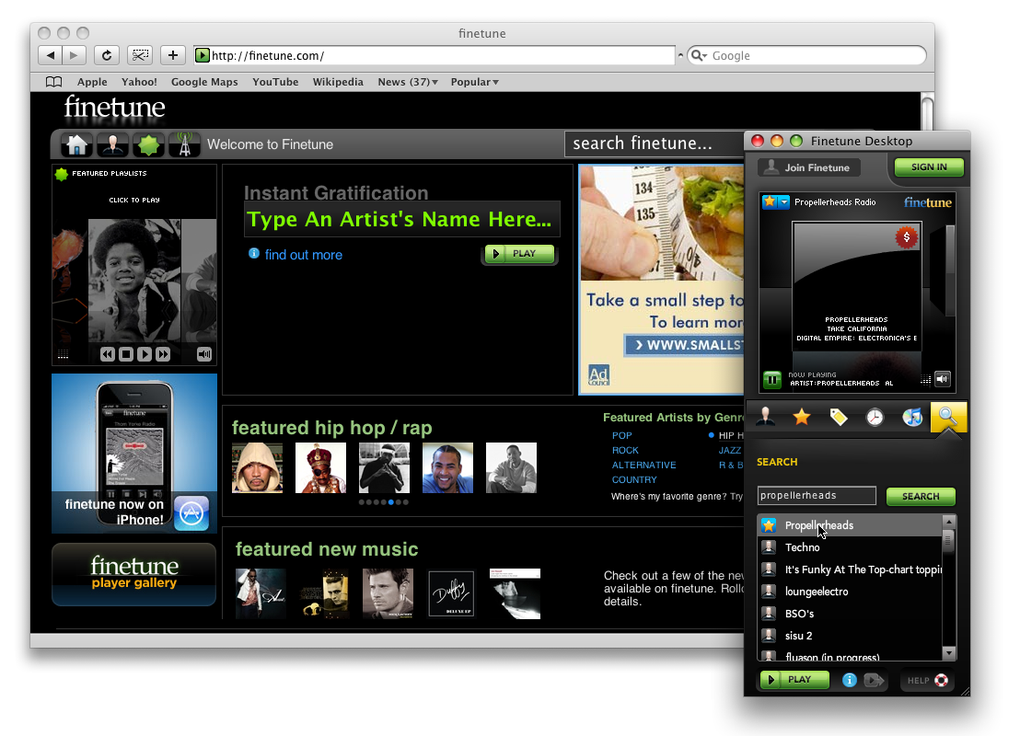The width and height of the screenshot is (1020, 736).
Task: Click the search results scroll down arrow
Action: (949, 653)
